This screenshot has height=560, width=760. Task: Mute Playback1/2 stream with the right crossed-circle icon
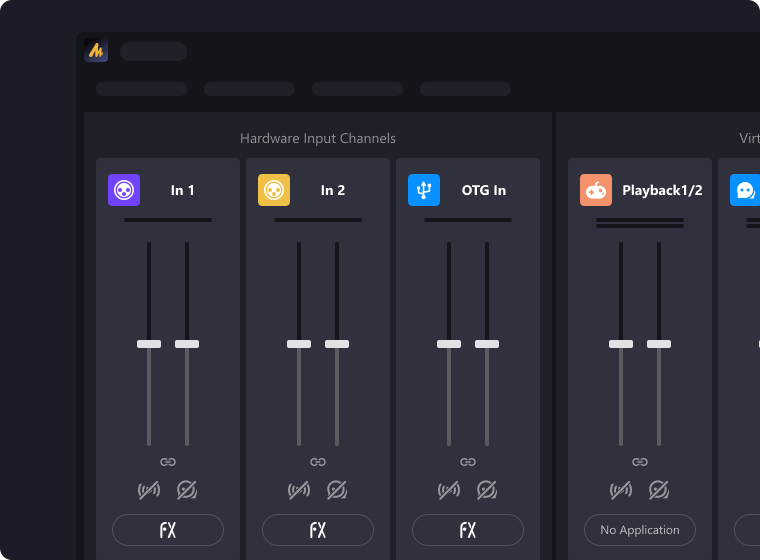pos(659,490)
